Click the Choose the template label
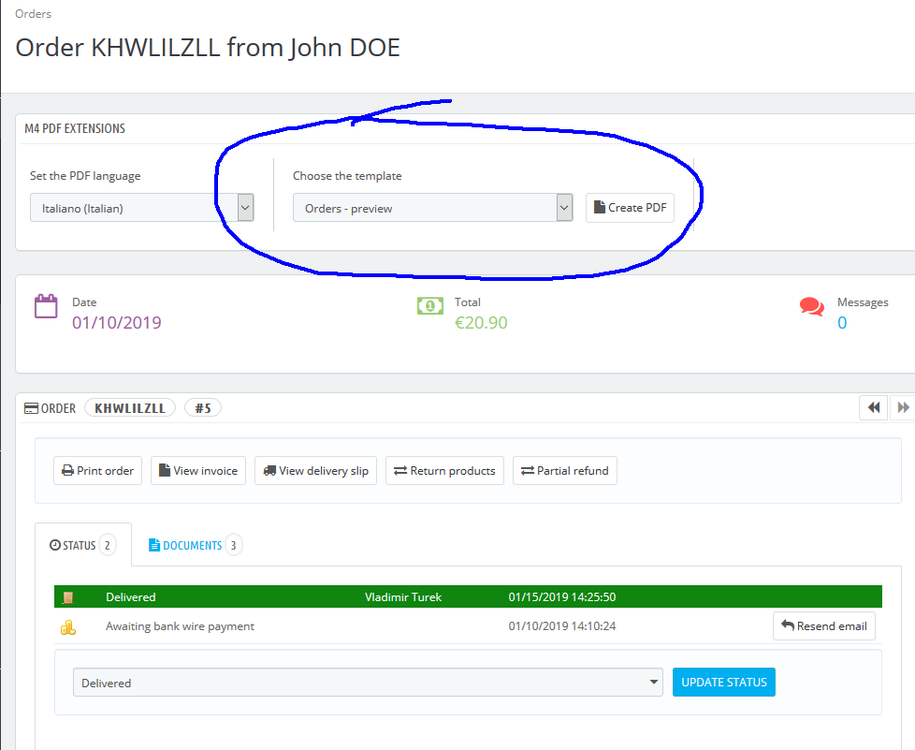 347,176
